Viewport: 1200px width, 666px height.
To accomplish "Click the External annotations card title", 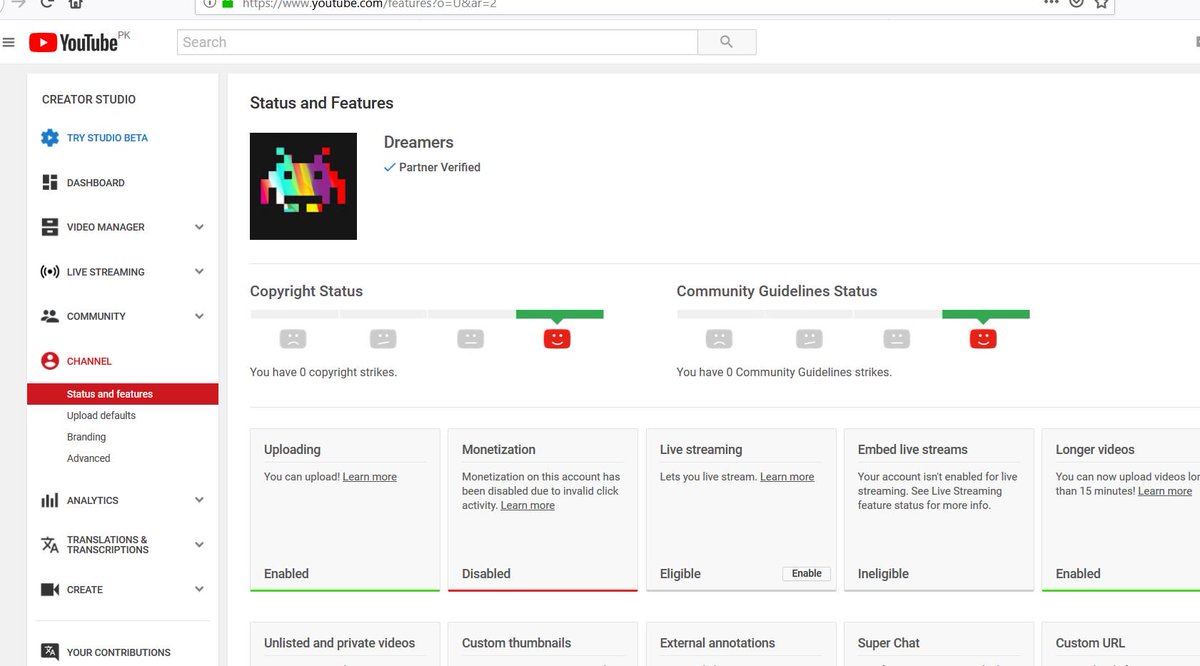I will tap(717, 643).
